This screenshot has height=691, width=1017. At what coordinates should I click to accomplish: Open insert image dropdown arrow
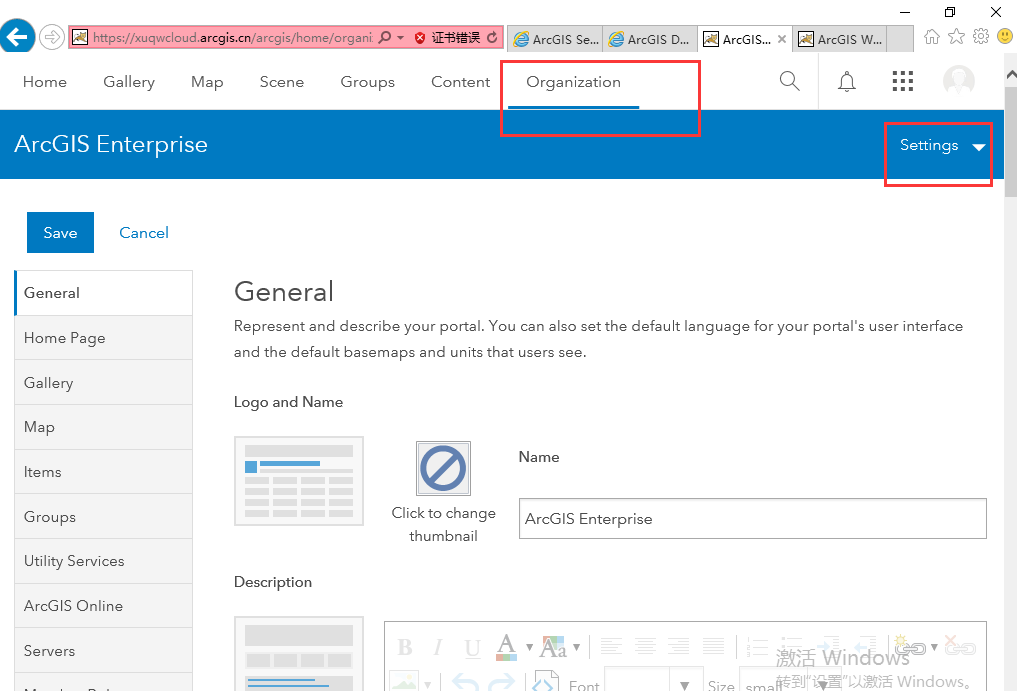pos(427,685)
